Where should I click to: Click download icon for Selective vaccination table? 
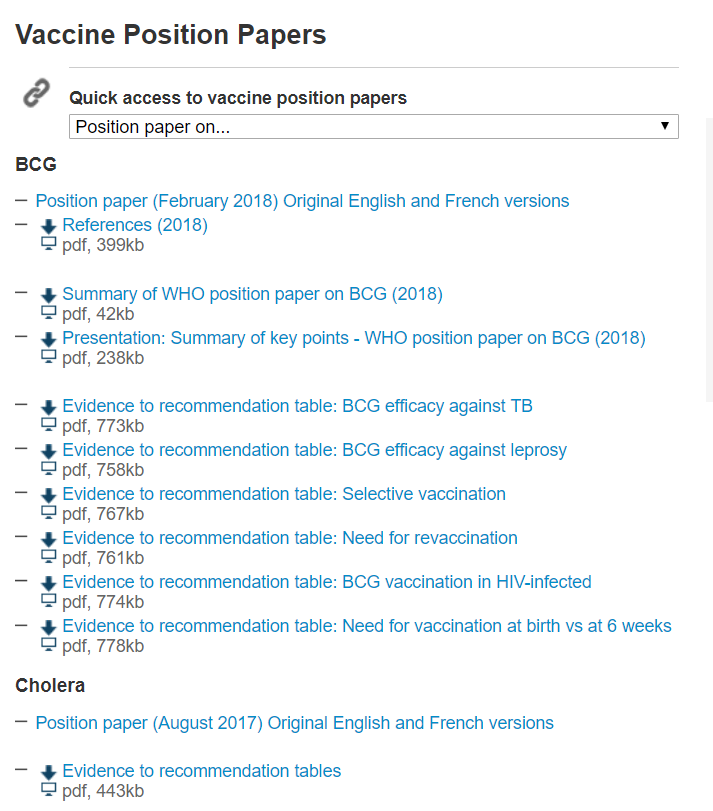click(x=48, y=493)
